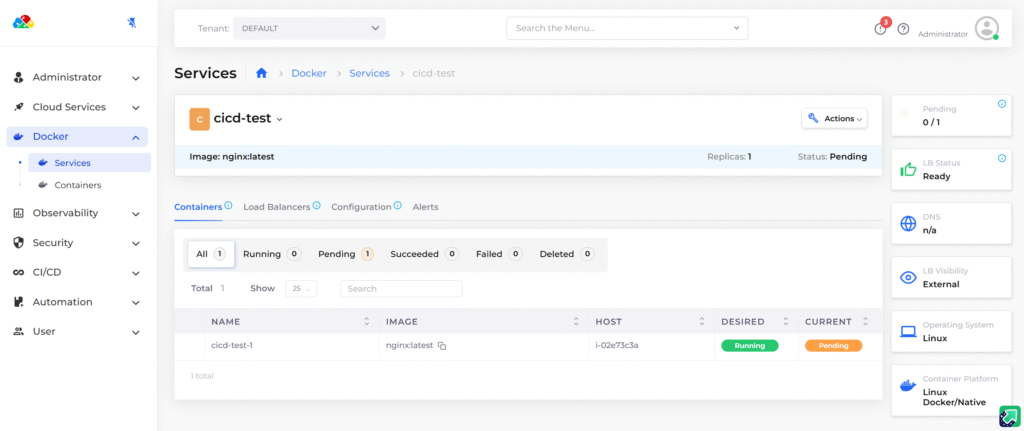
Task: Open the cicd-test-1 container row
Action: click(x=232, y=345)
